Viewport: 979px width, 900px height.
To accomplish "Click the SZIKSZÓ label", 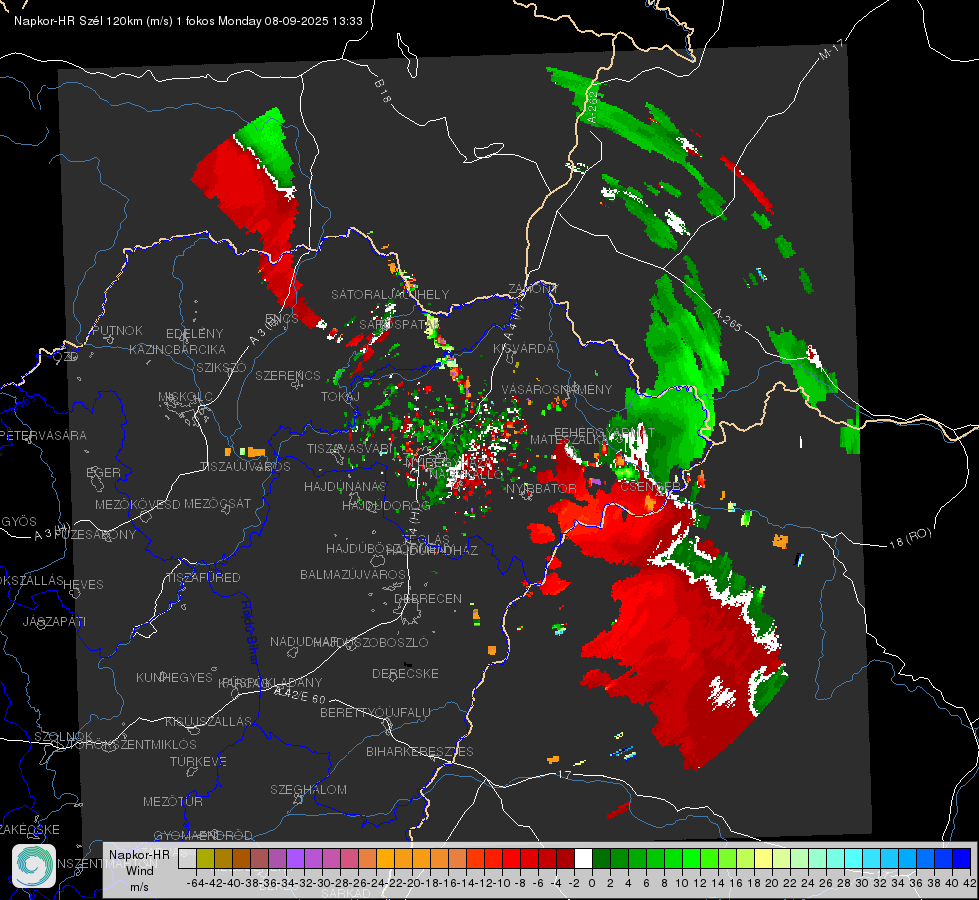I will [221, 367].
